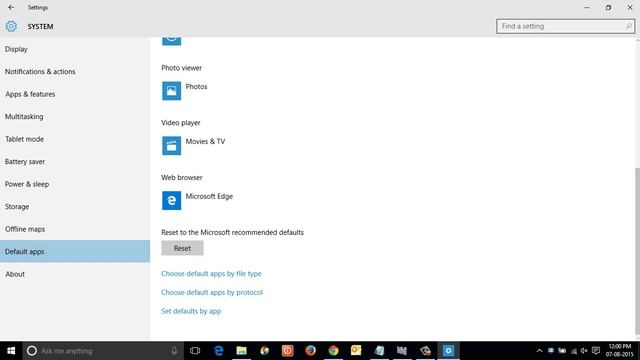Click the back arrow in Settings
640x360 pixels.
coord(11,7)
